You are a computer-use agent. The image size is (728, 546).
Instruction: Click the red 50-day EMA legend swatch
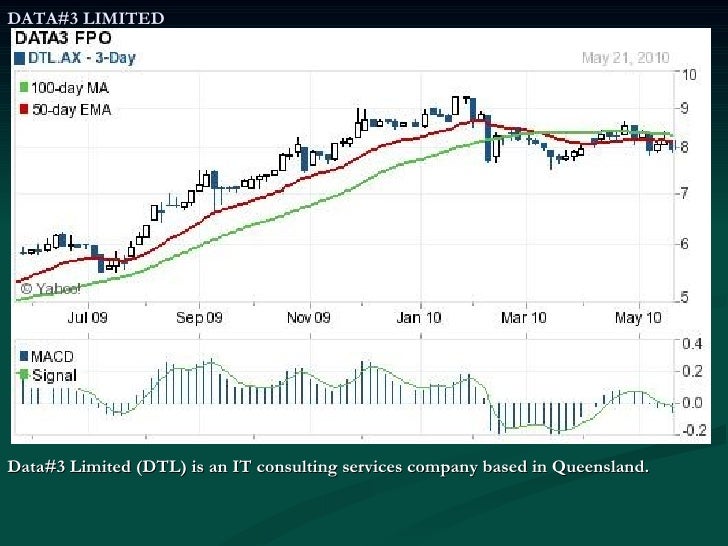click(24, 110)
